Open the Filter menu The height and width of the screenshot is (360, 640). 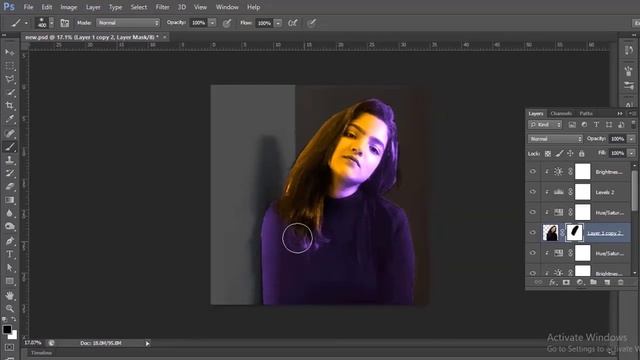(162, 7)
